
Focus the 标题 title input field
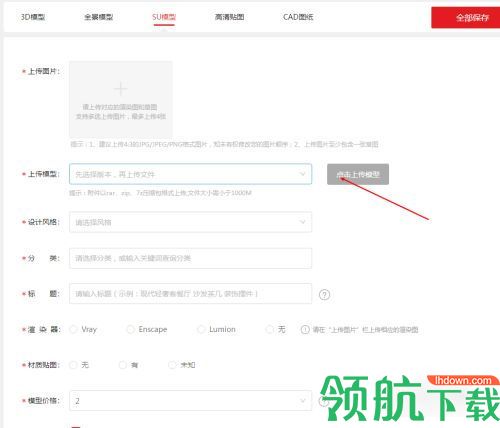(190, 294)
